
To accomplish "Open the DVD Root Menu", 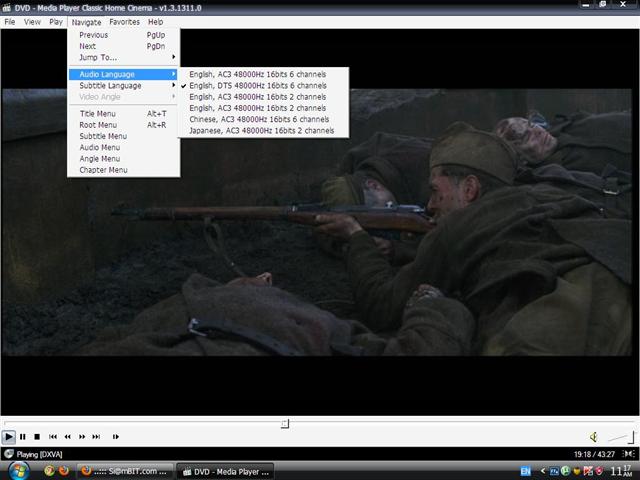I will (123, 125).
